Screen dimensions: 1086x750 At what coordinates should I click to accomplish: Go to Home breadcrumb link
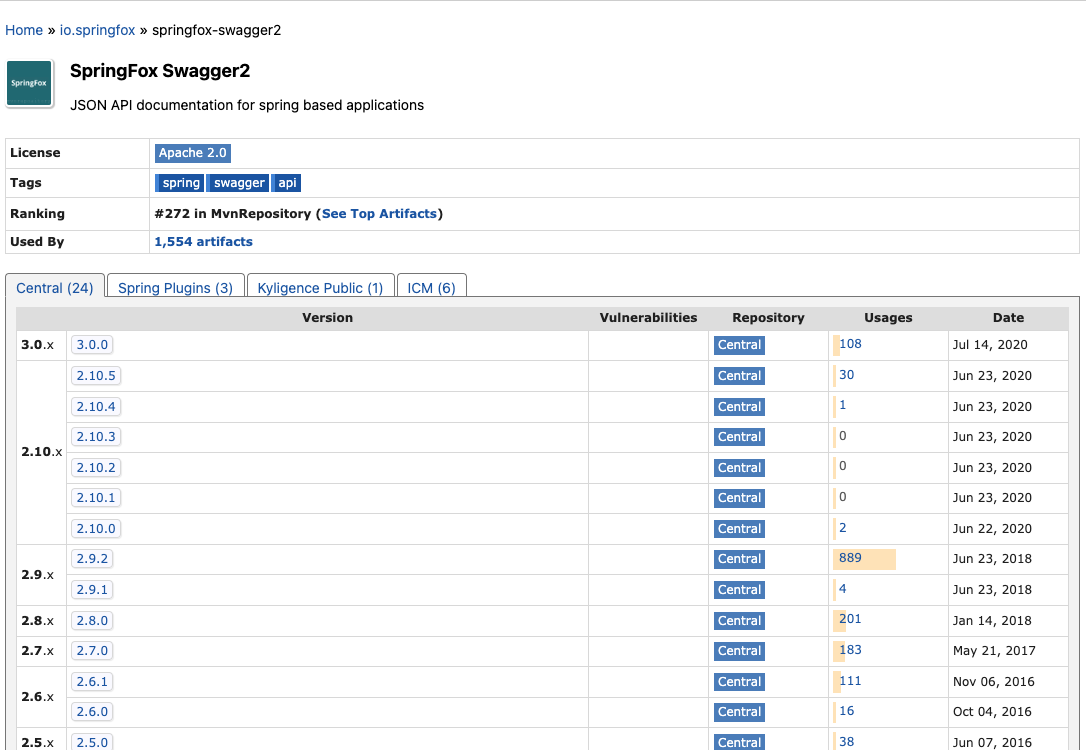(24, 30)
